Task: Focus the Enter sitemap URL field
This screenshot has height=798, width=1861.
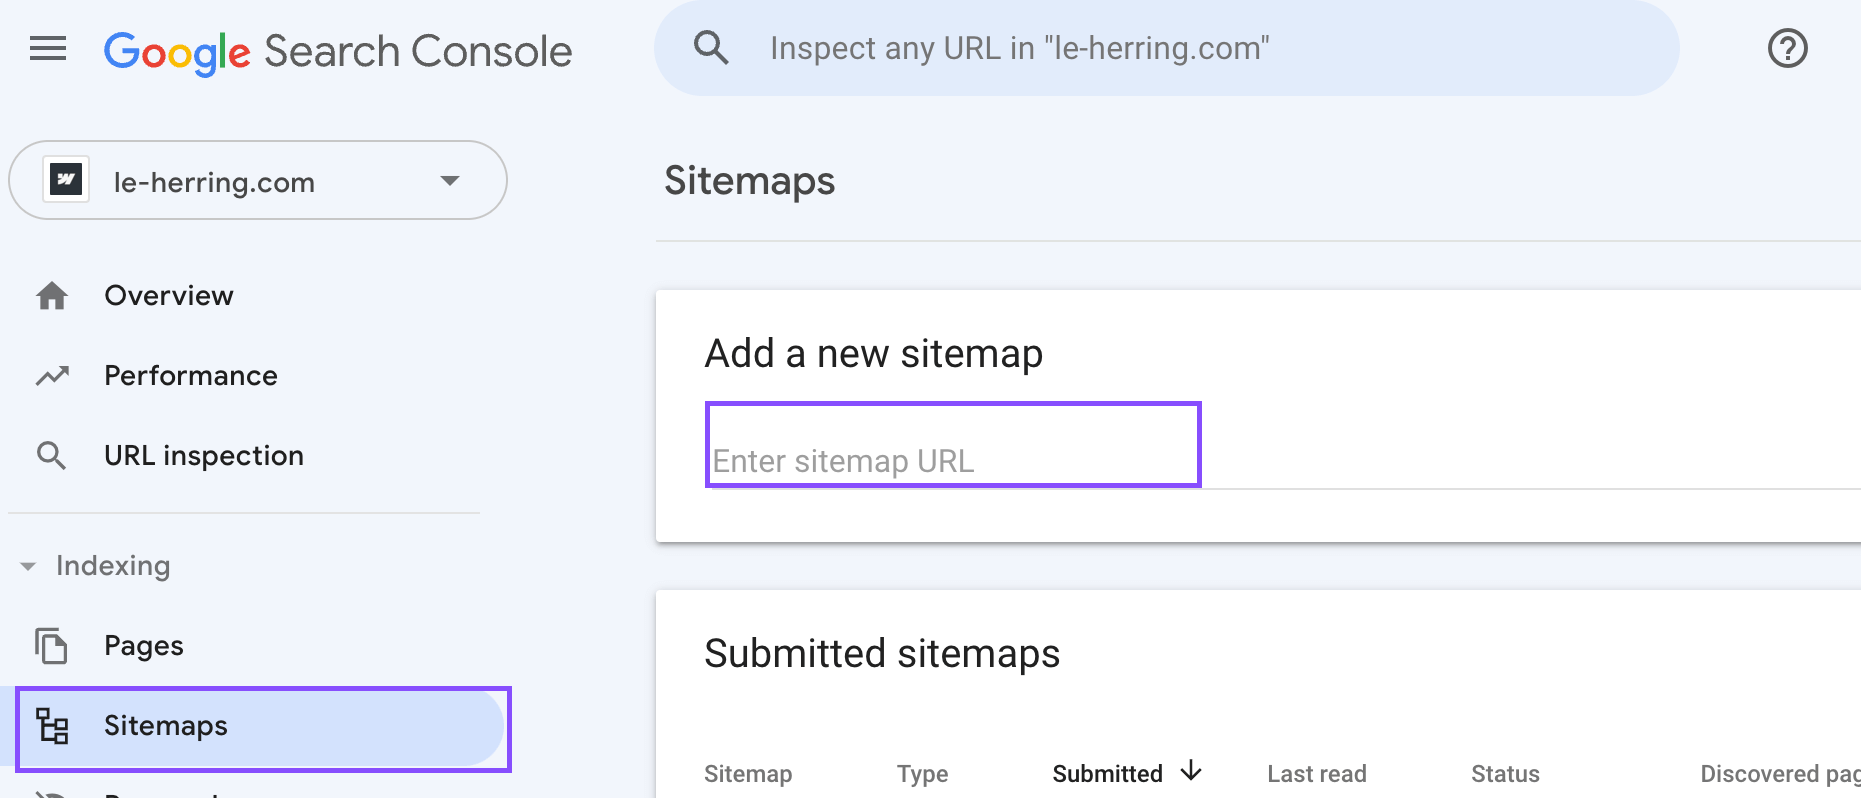Action: pyautogui.click(x=953, y=445)
